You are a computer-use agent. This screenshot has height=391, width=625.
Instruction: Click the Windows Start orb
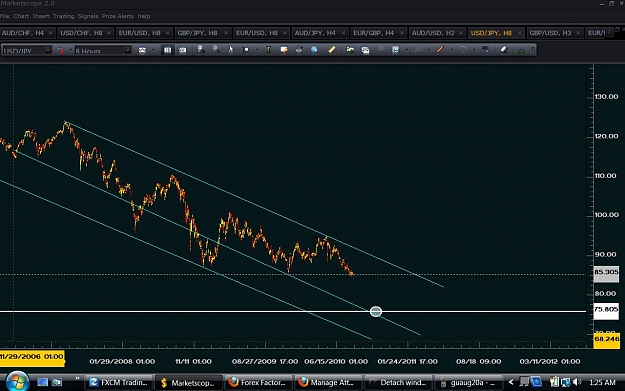click(x=17, y=381)
